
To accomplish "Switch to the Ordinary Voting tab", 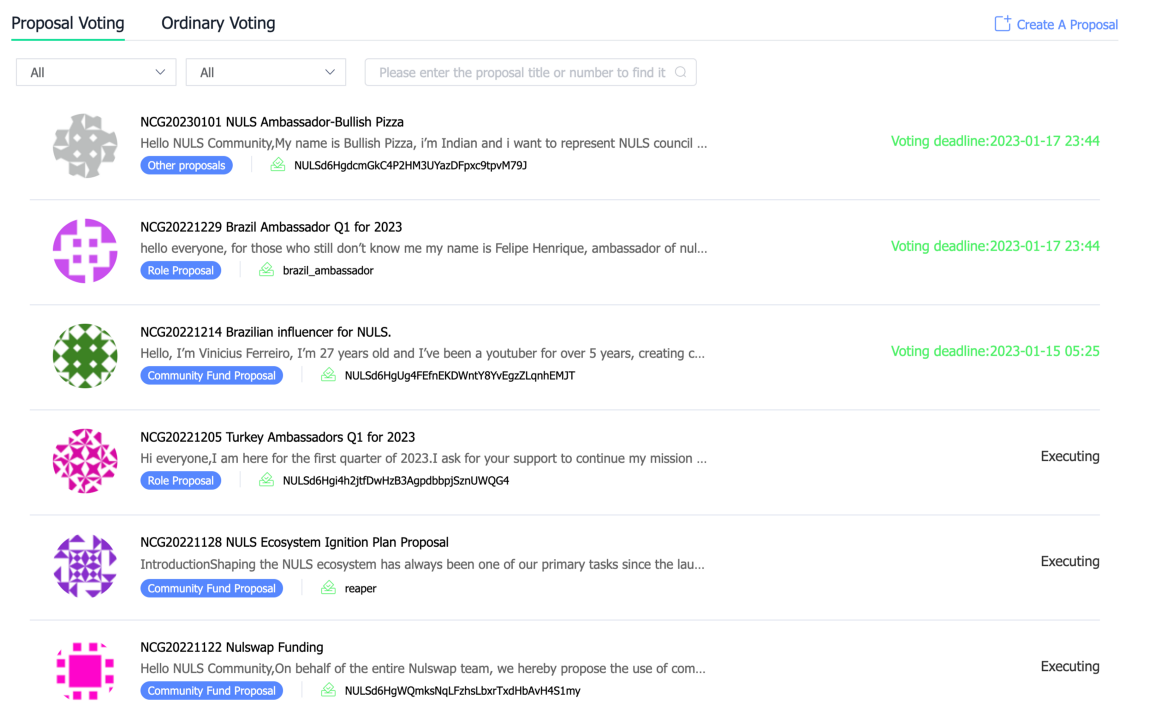I will point(218,23).
